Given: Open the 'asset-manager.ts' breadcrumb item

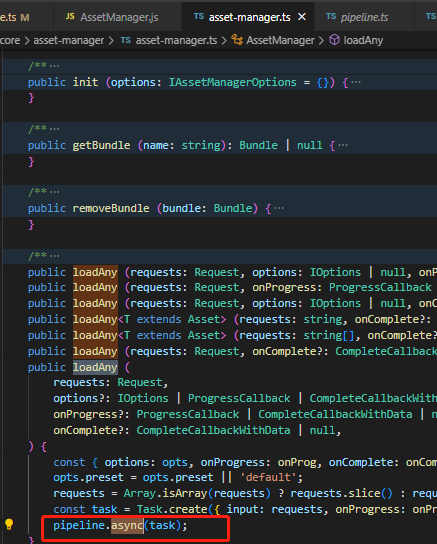Looking at the screenshot, I should click(x=176, y=40).
